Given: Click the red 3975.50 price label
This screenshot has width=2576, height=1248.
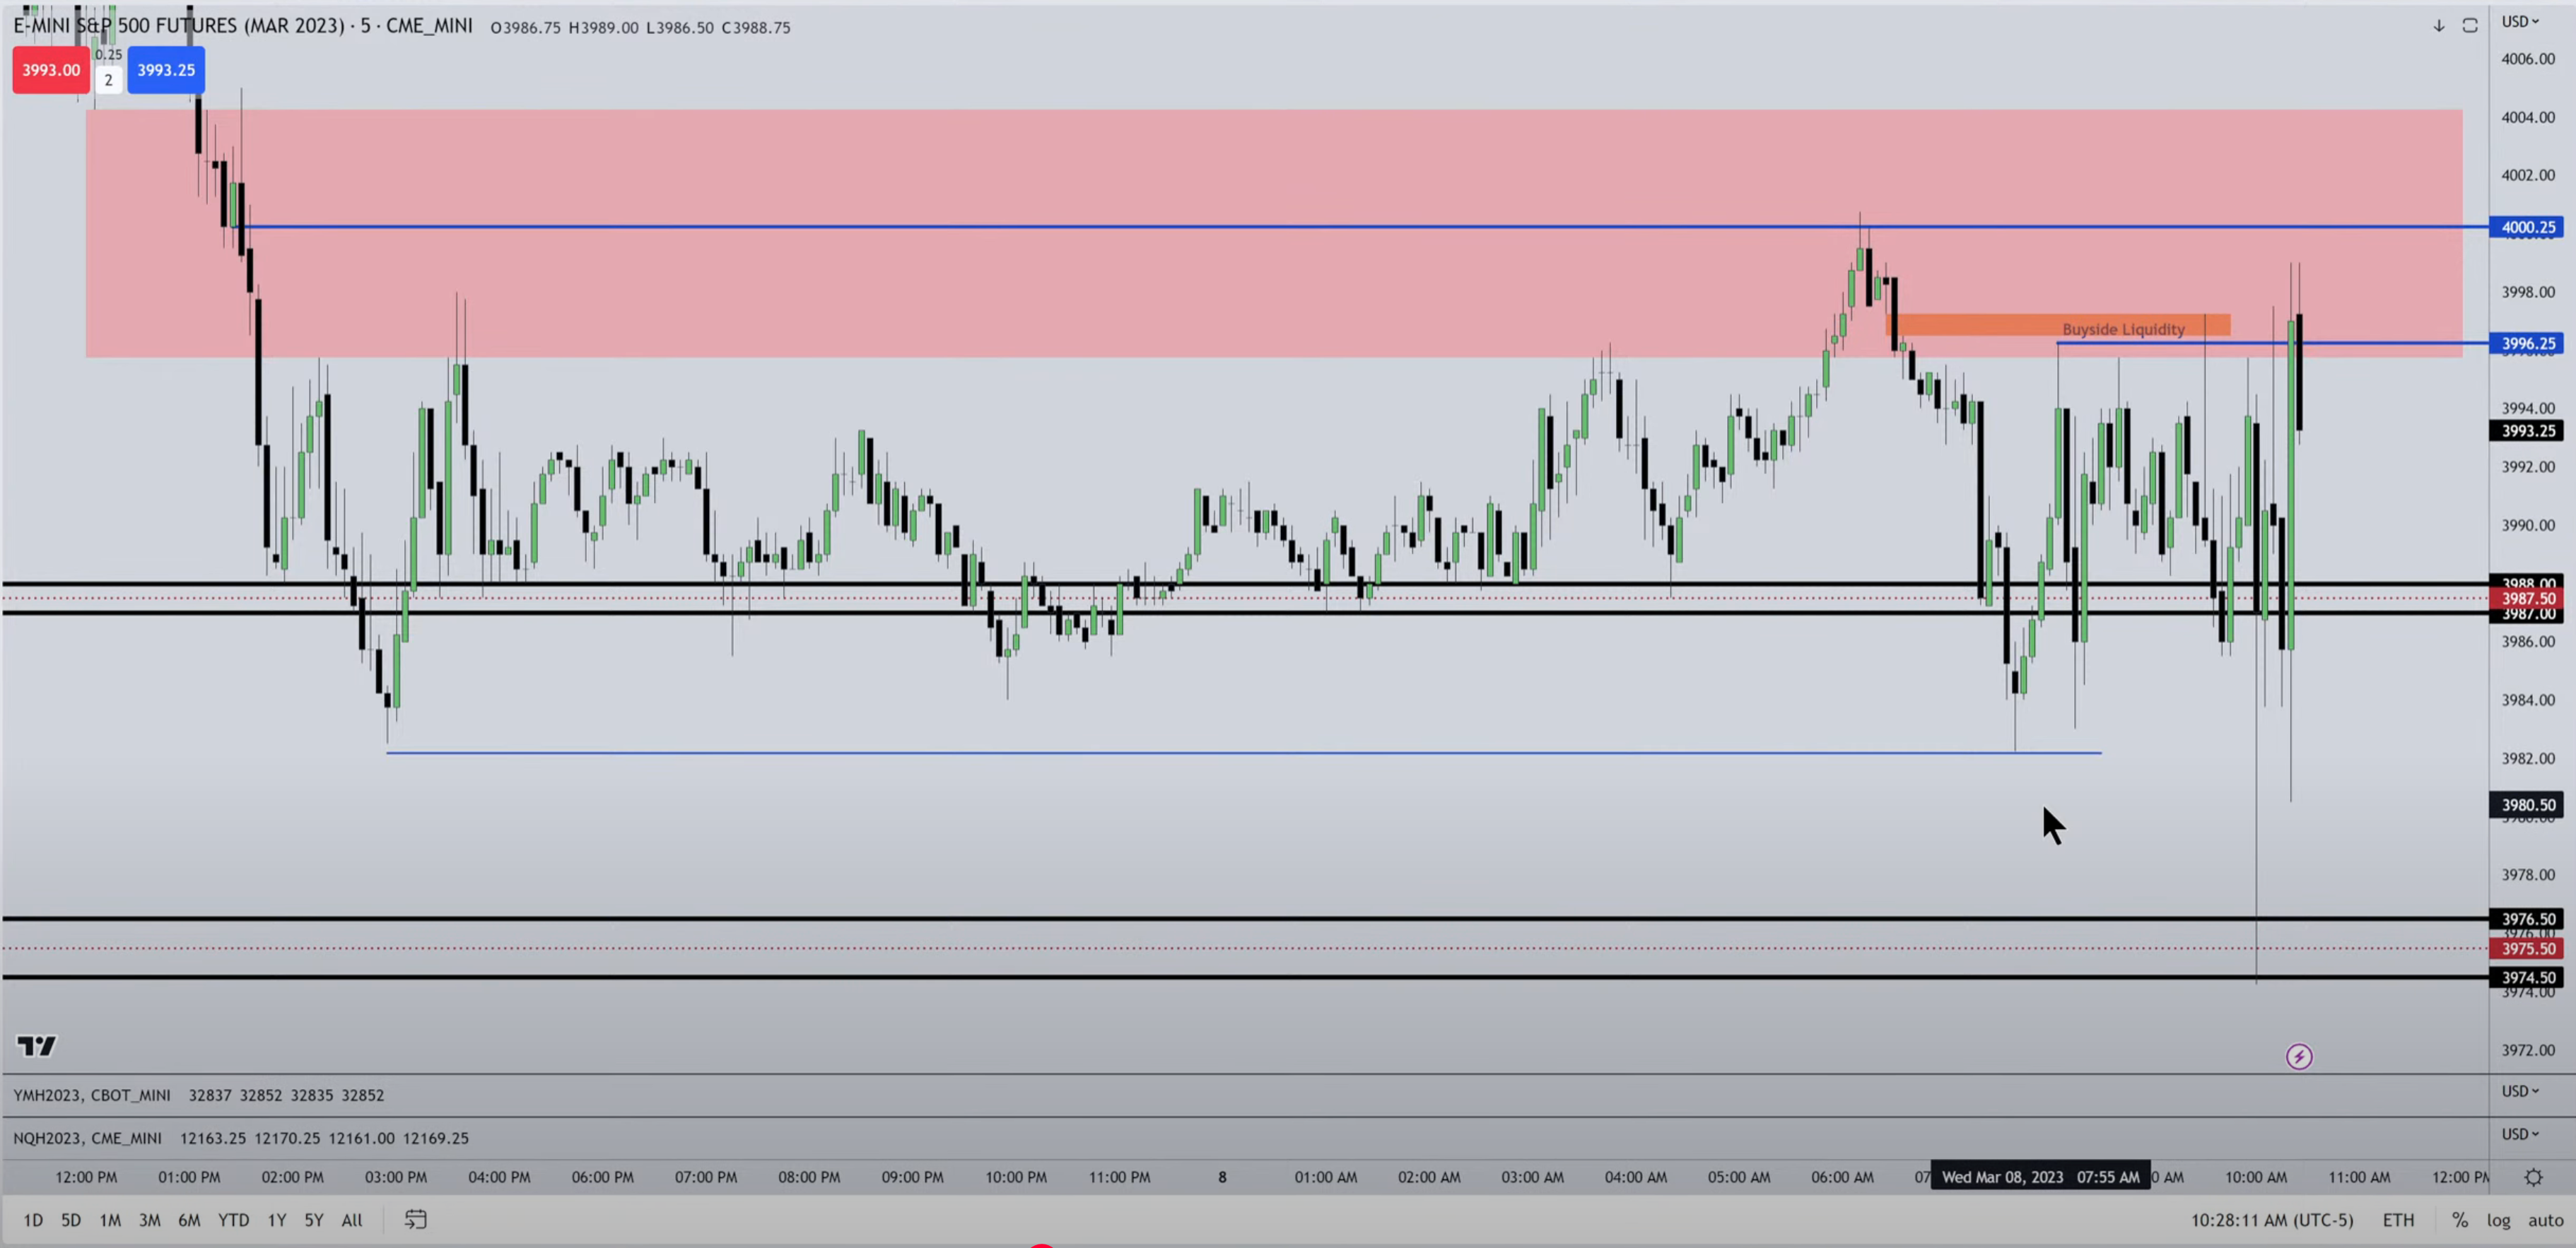Looking at the screenshot, I should 2527,948.
